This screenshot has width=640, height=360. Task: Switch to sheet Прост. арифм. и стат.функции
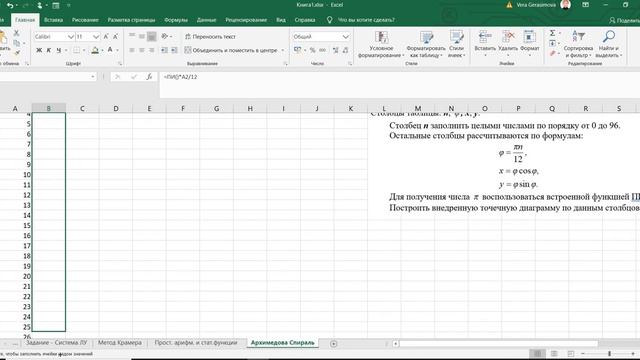click(x=196, y=343)
